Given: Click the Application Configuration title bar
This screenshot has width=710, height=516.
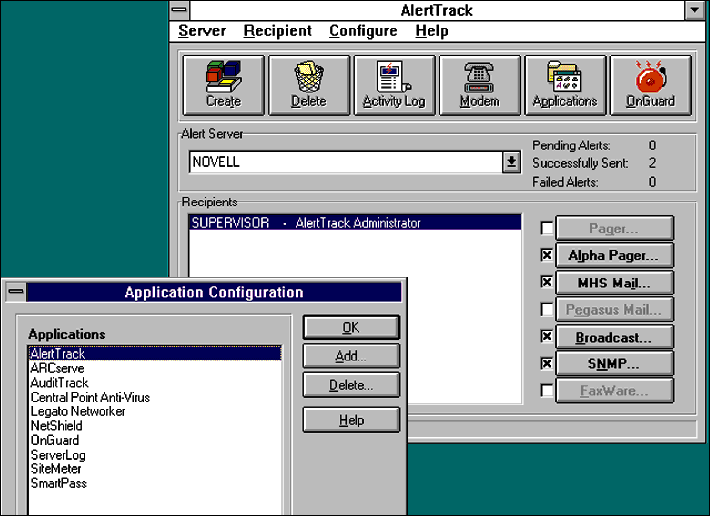Looking at the screenshot, I should point(214,292).
